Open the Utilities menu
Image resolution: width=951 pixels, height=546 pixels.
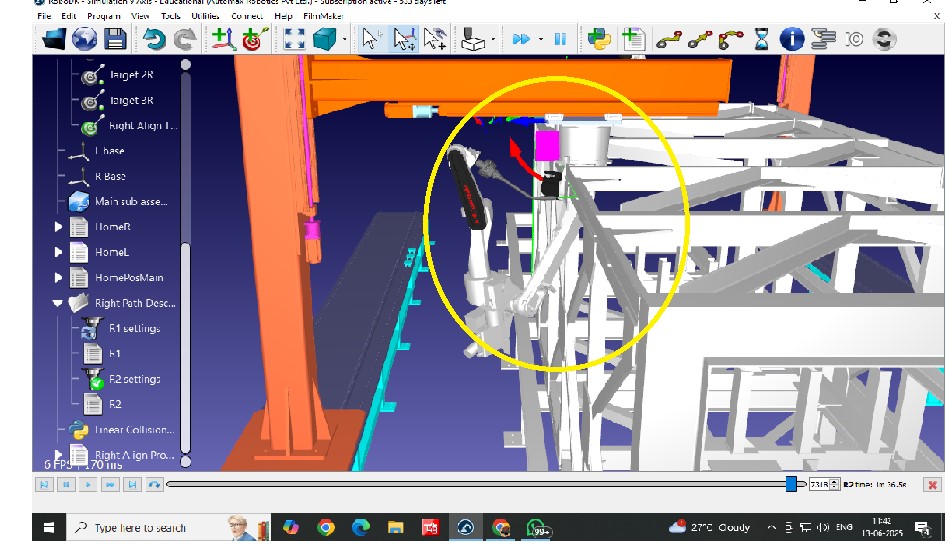(205, 16)
